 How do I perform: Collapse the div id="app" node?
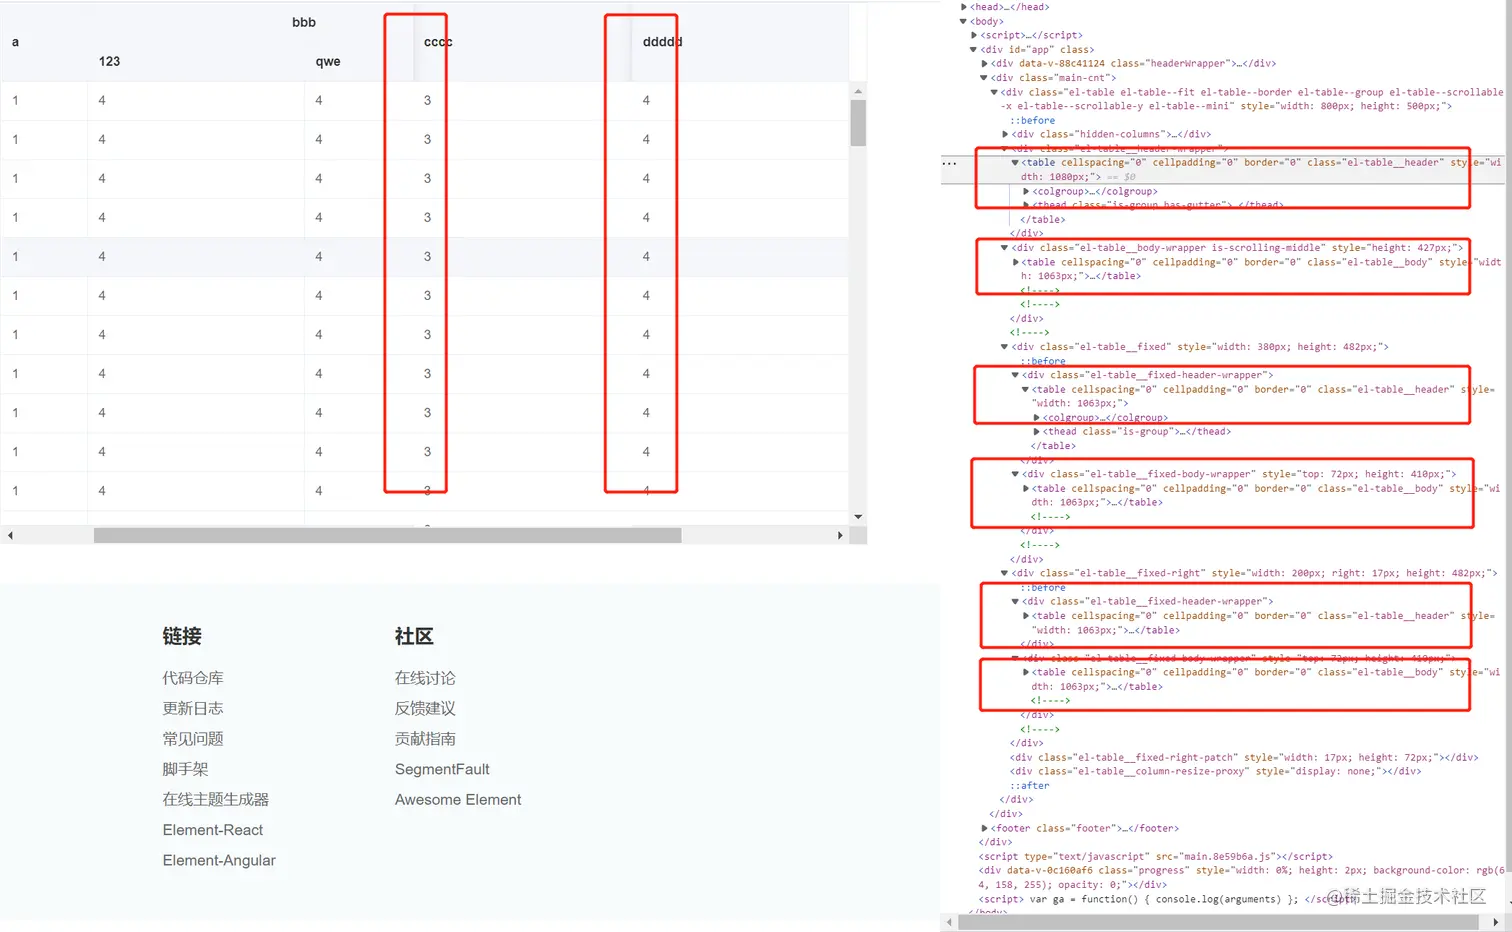(x=974, y=49)
